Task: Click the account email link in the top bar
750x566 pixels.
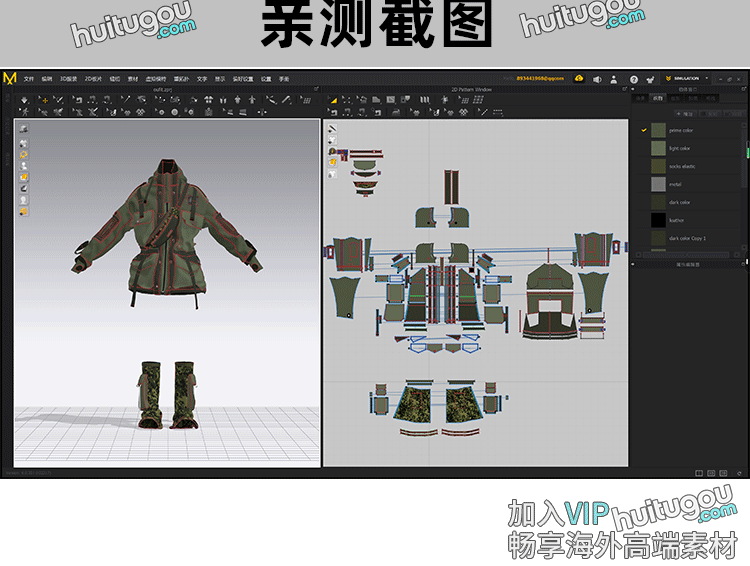Action: pyautogui.click(x=540, y=78)
